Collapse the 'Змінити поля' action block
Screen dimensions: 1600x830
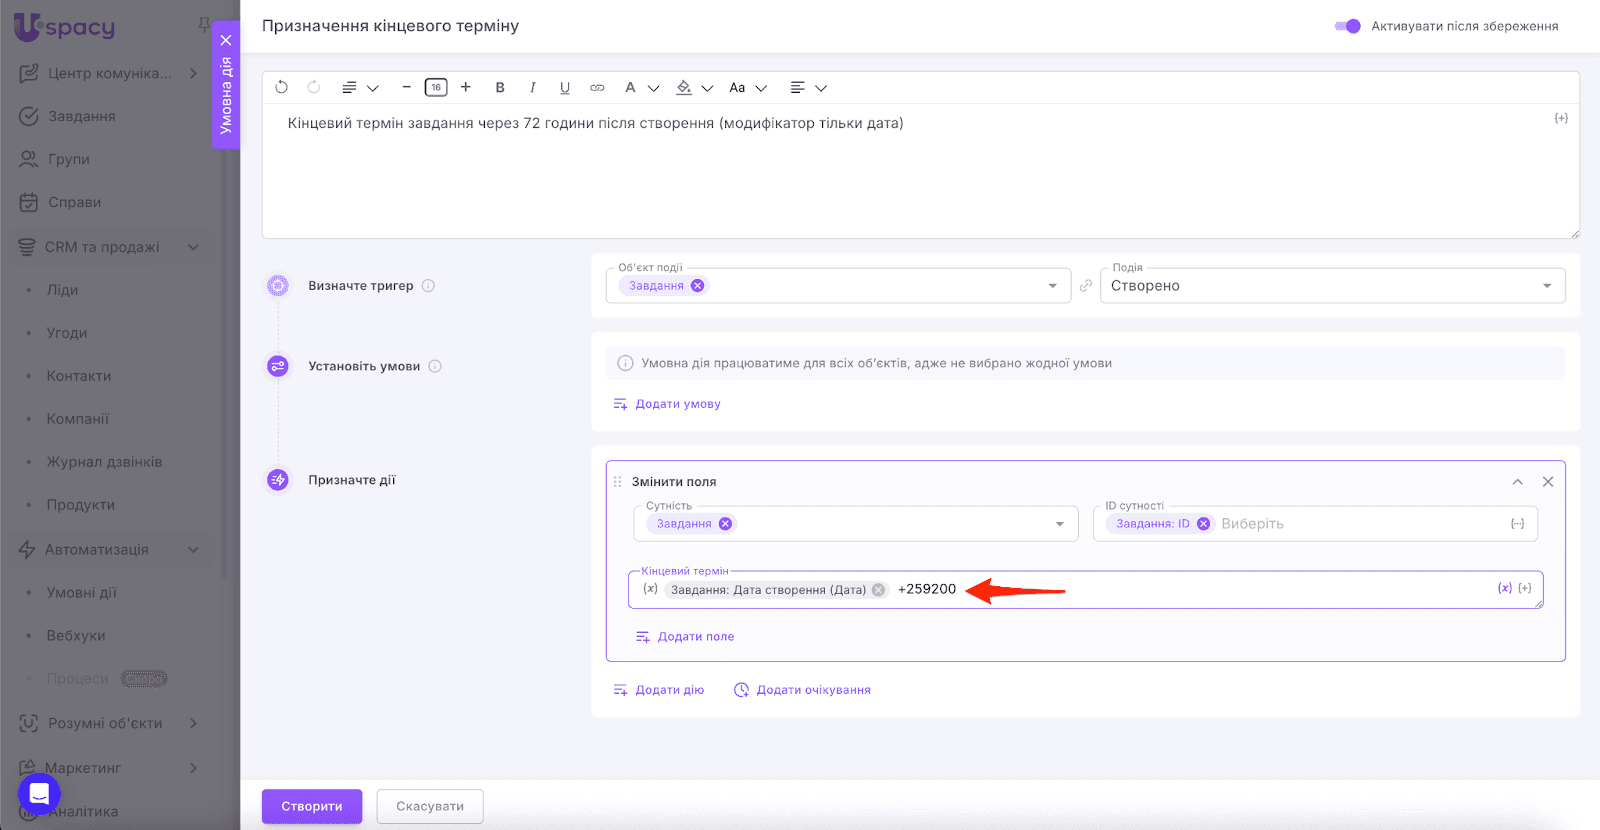[1518, 482]
